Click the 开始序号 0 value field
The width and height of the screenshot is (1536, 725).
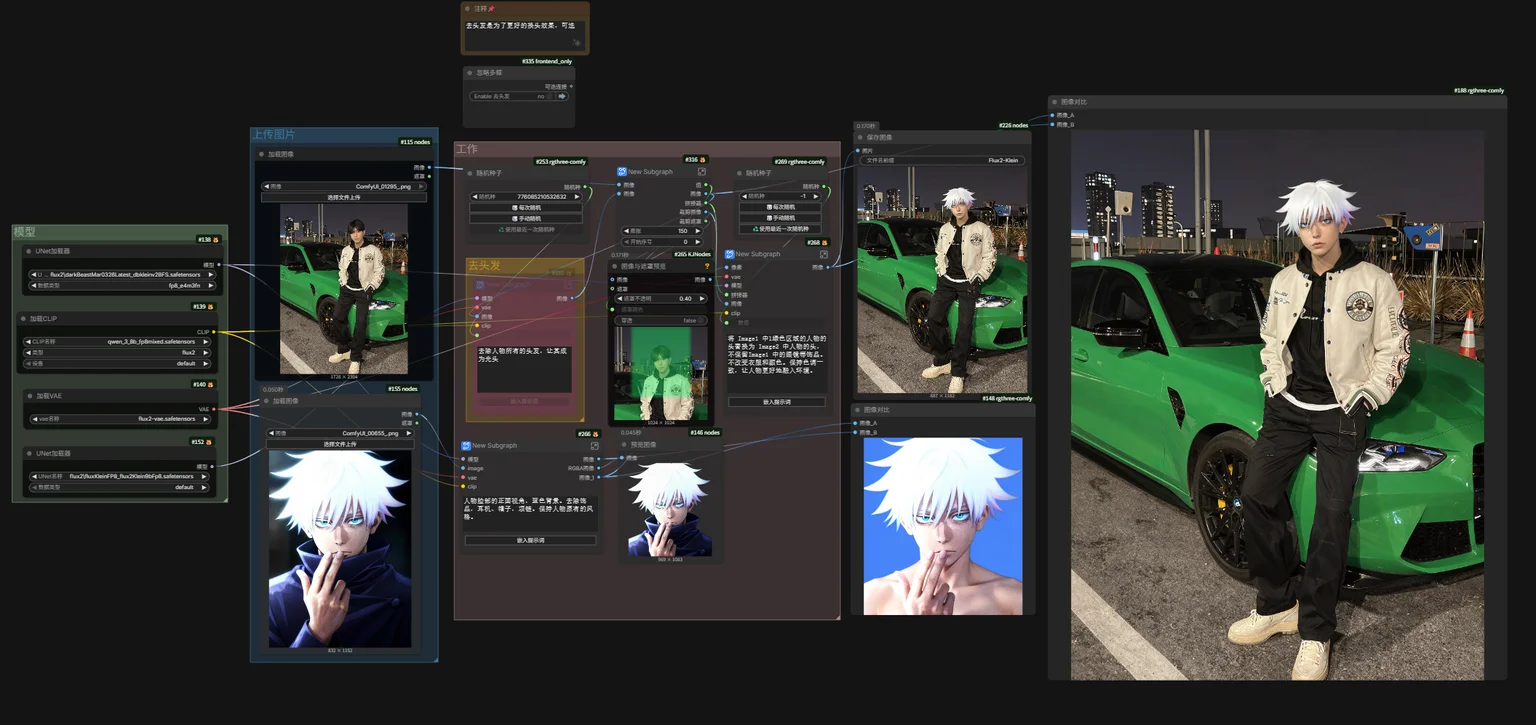click(661, 242)
